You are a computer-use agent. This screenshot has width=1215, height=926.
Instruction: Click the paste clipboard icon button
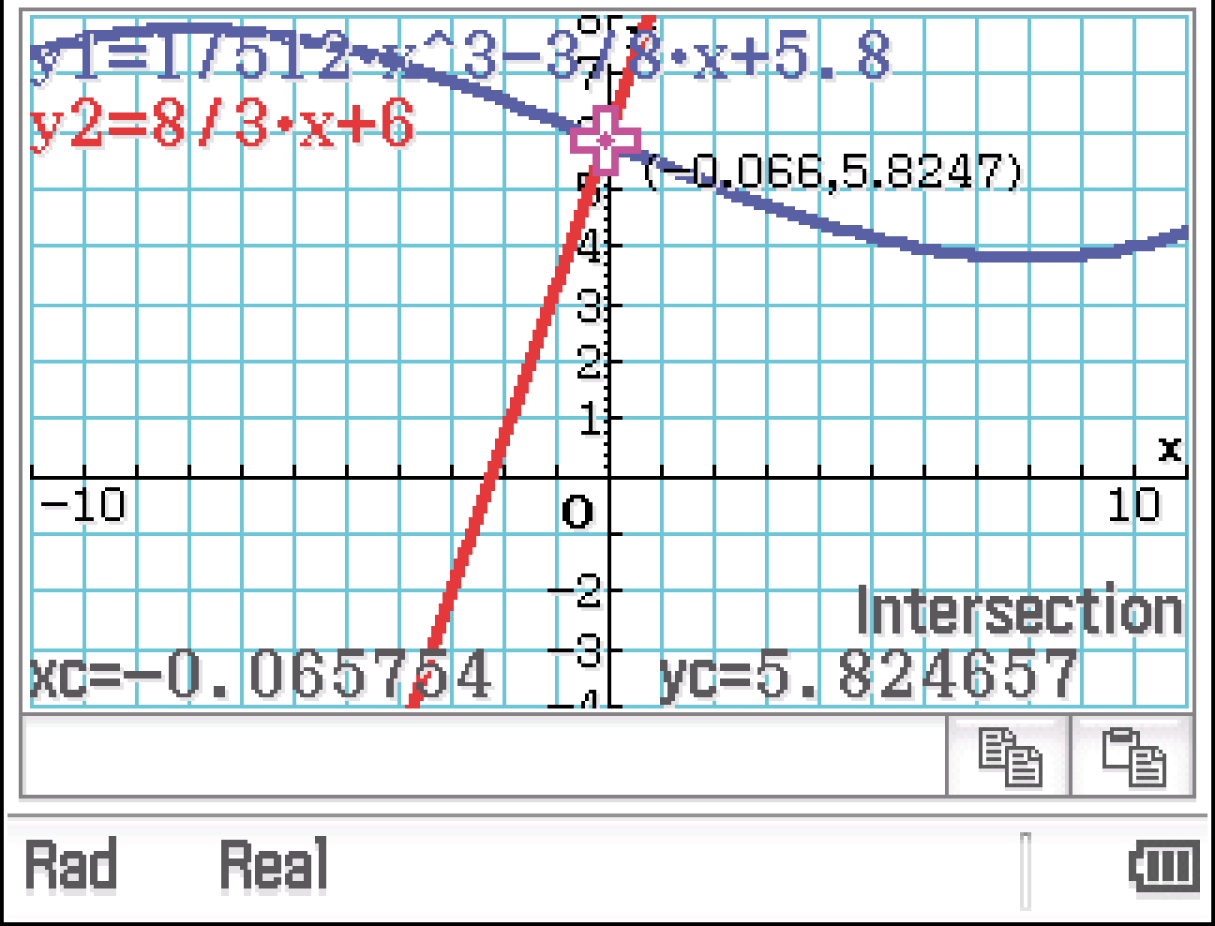(1133, 756)
